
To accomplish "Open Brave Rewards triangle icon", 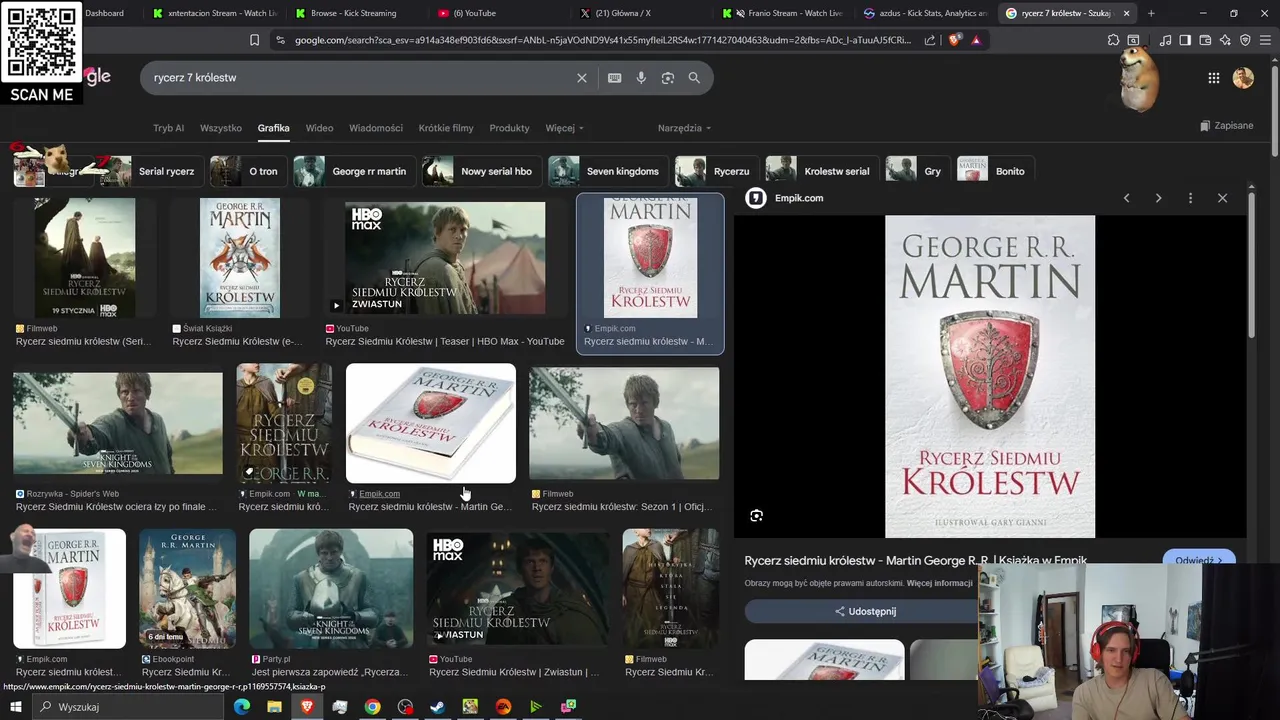I will (x=976, y=40).
